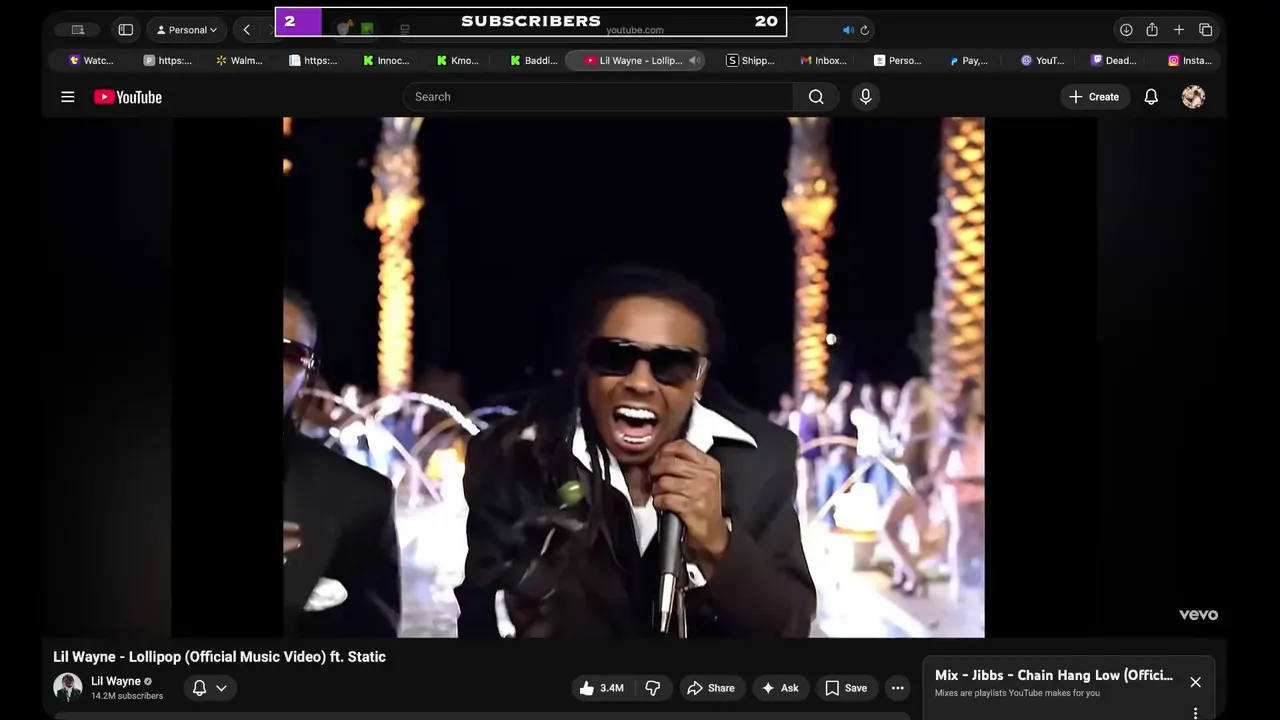Dislike the video with thumbs down

[653, 688]
